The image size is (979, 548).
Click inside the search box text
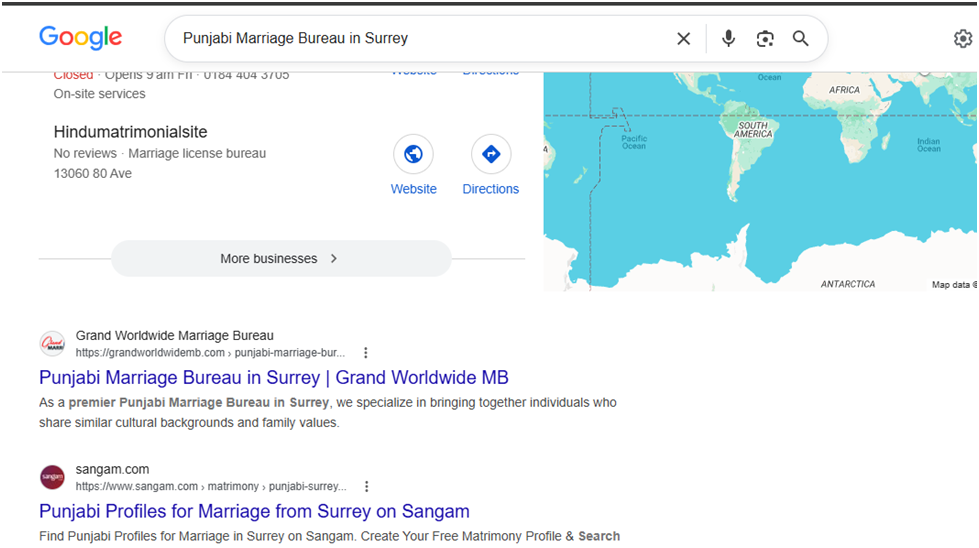tap(295, 38)
